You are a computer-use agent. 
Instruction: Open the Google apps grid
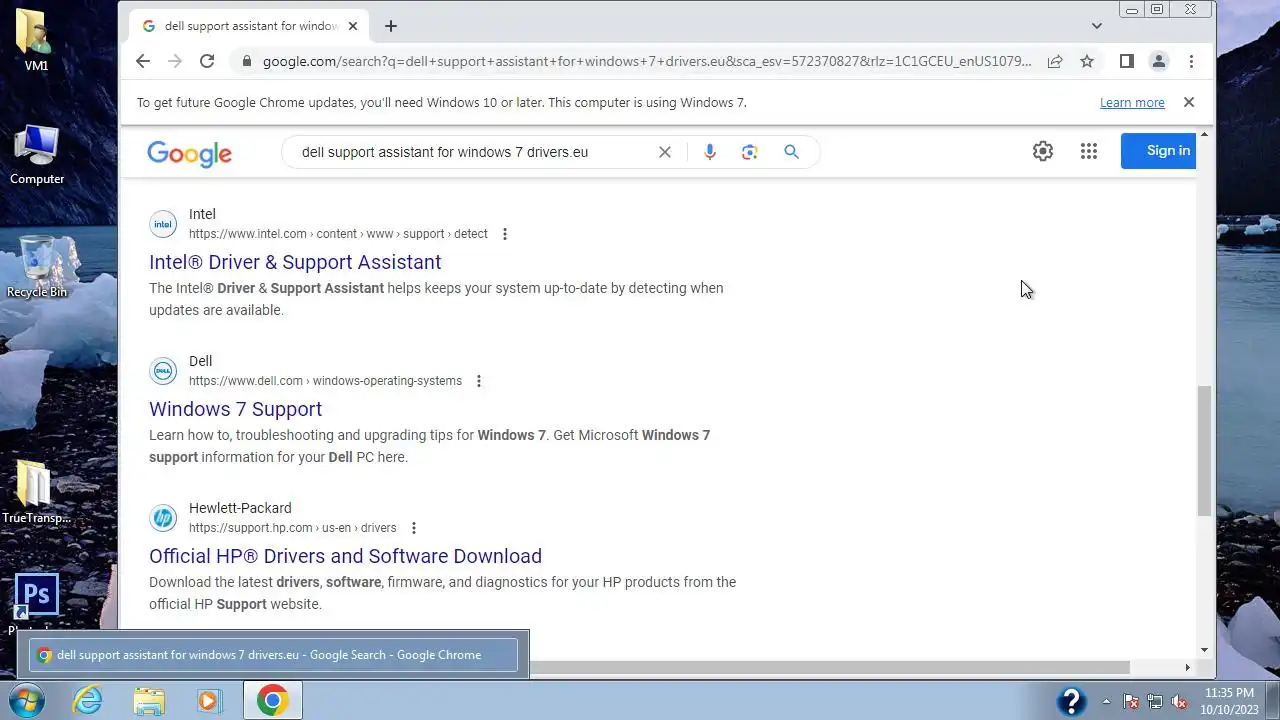1089,151
